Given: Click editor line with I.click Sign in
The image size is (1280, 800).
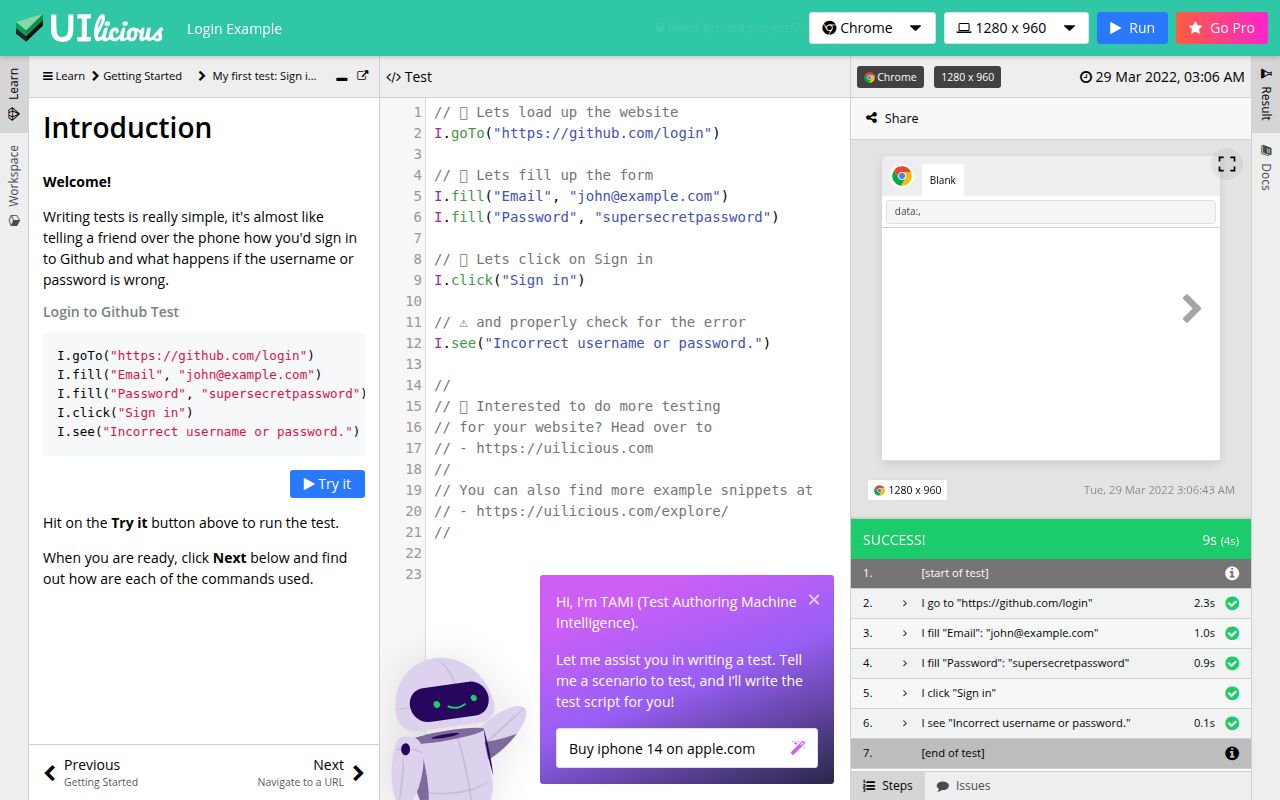Looking at the screenshot, I should pyautogui.click(x=509, y=280).
